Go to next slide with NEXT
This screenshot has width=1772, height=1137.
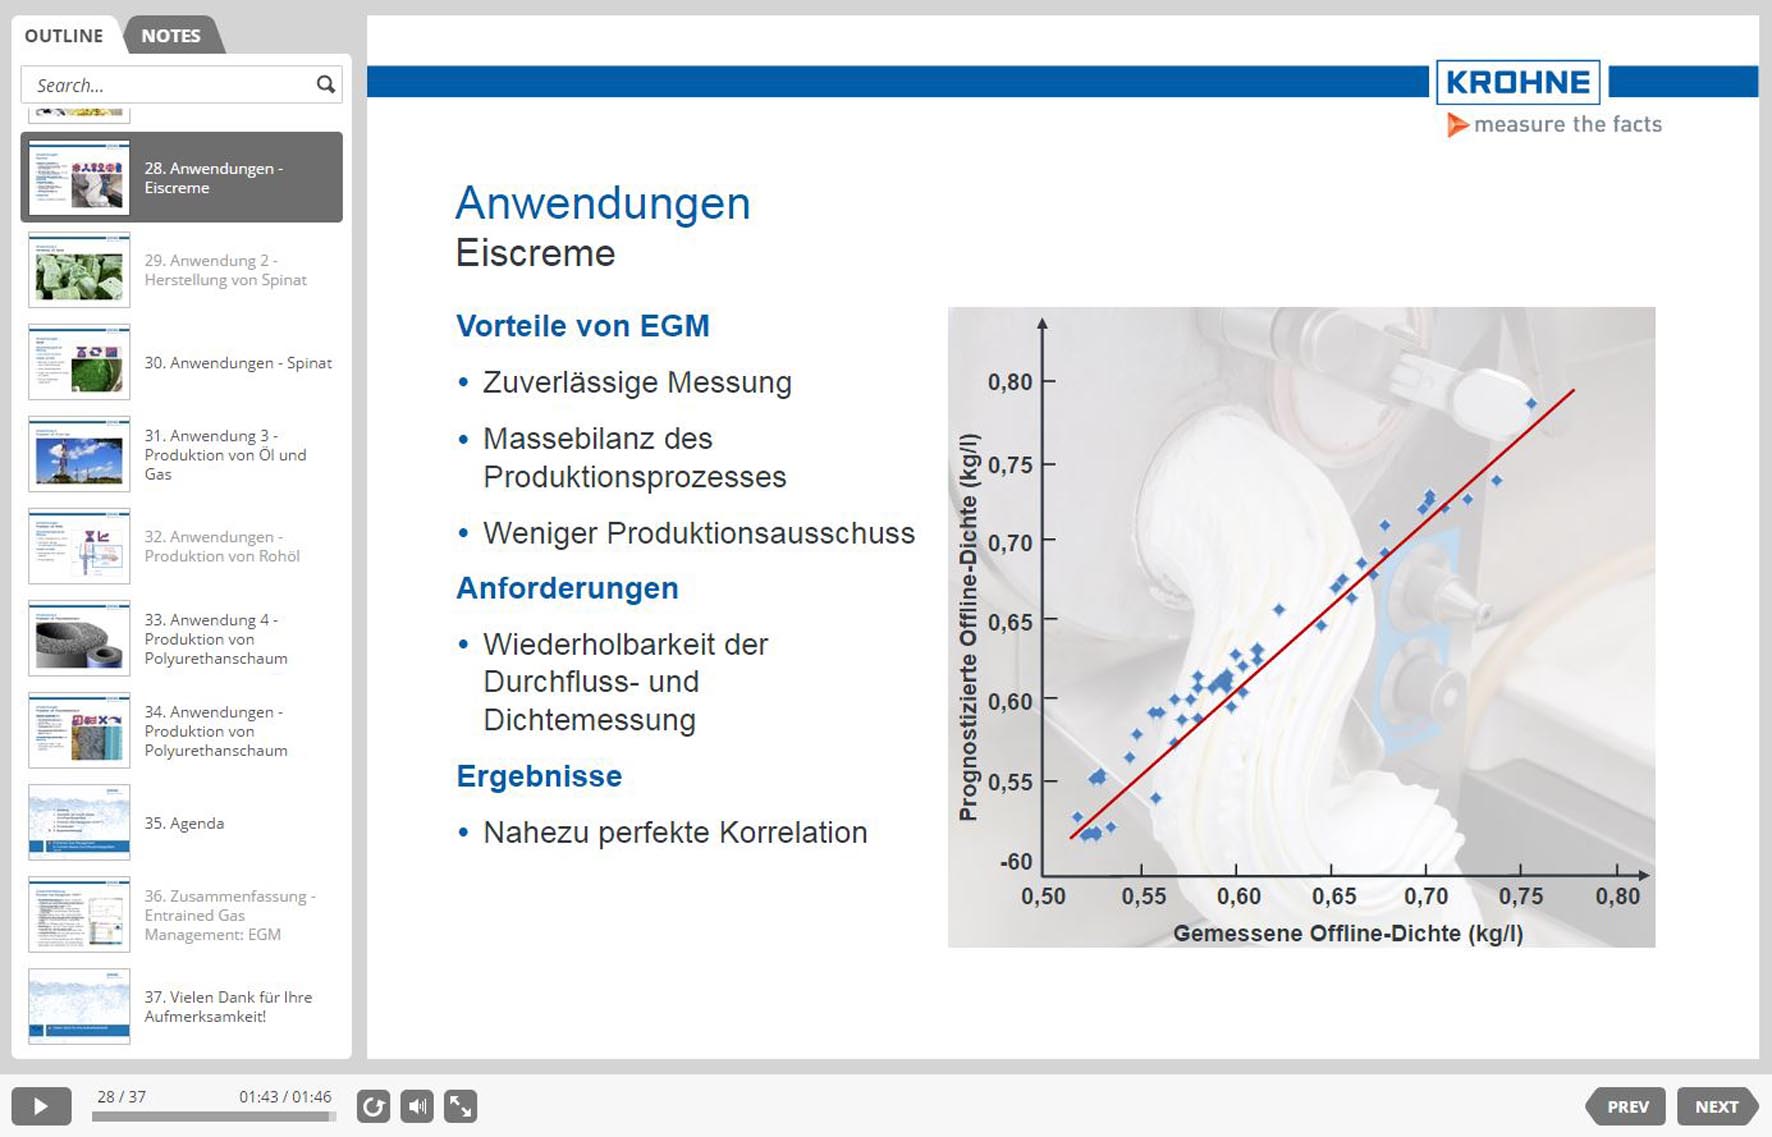point(1716,1106)
